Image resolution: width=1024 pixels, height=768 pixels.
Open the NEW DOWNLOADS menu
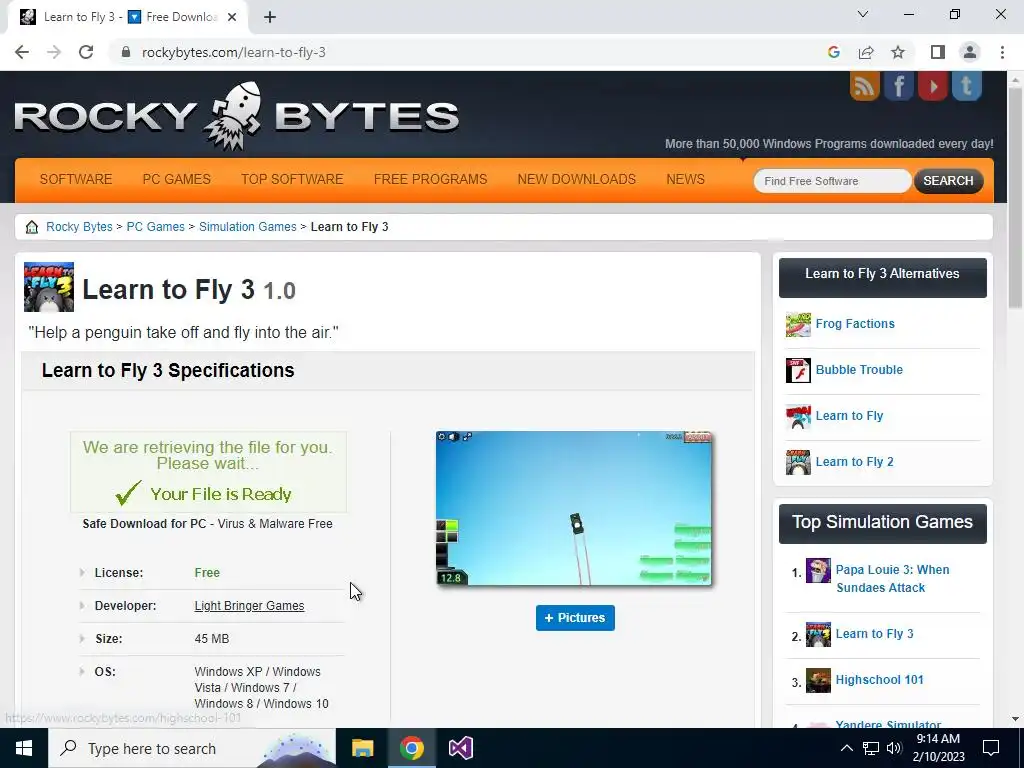(x=577, y=180)
